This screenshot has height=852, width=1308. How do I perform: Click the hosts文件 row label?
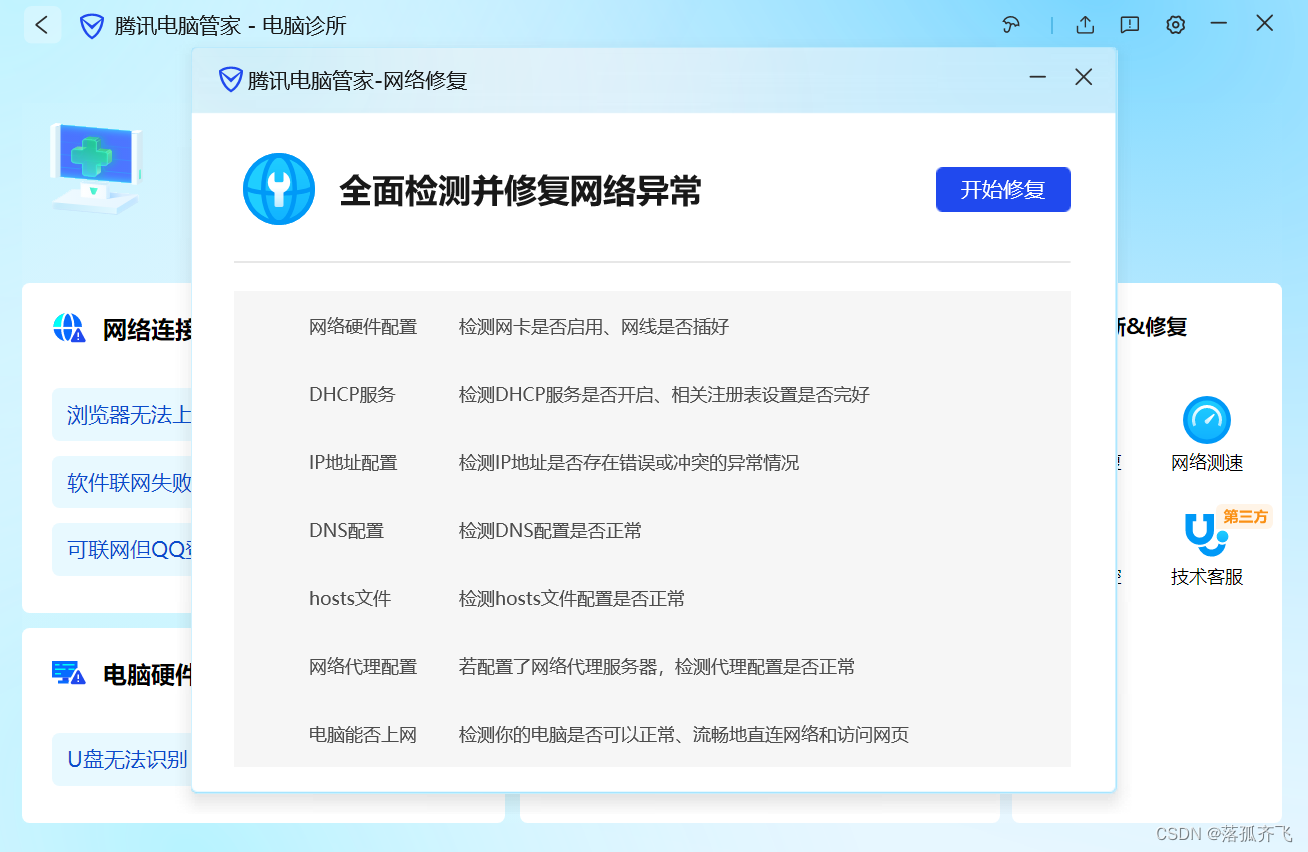350,599
